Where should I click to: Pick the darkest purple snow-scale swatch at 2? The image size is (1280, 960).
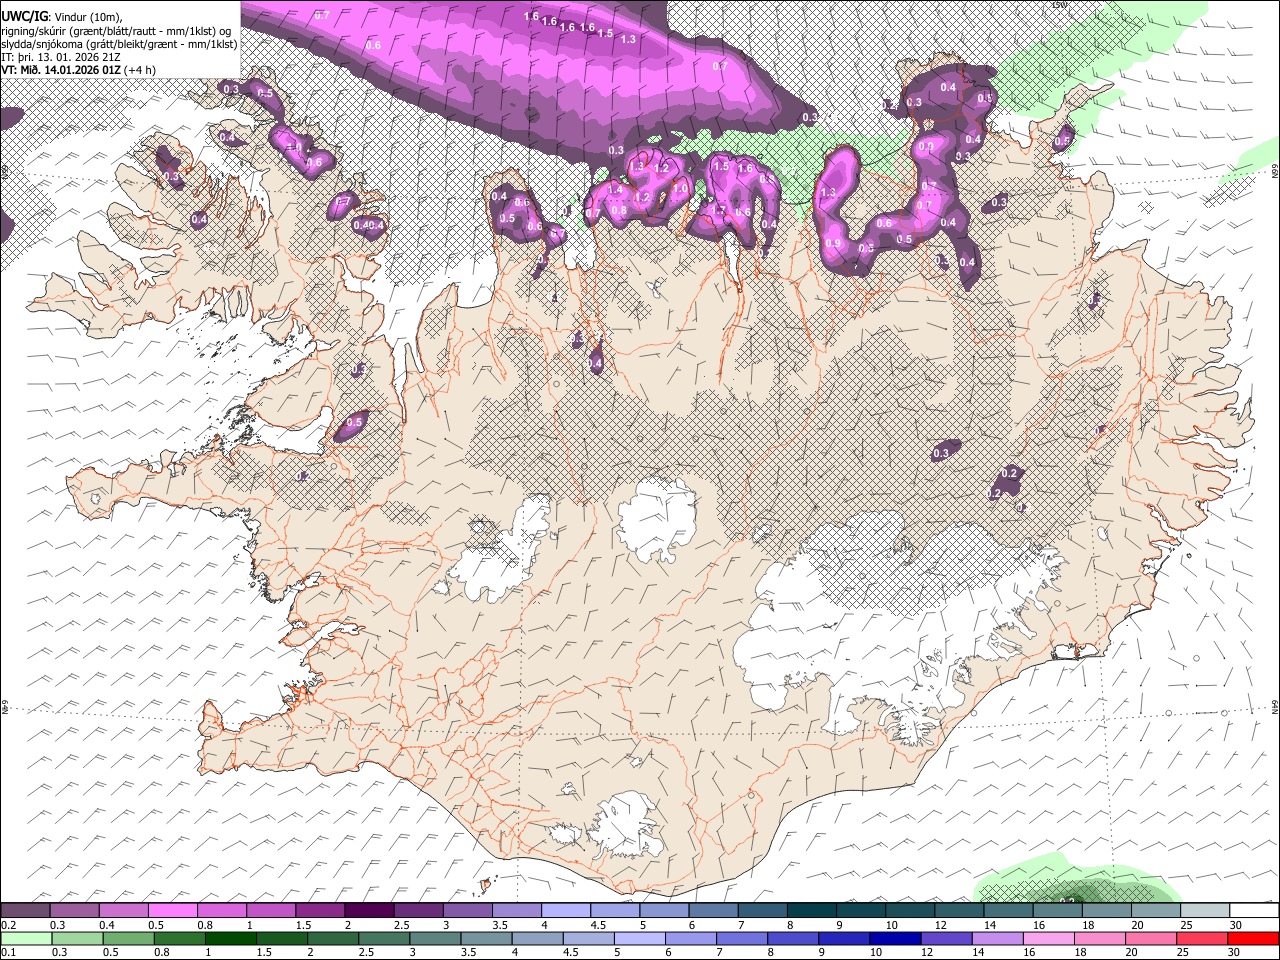(x=368, y=910)
